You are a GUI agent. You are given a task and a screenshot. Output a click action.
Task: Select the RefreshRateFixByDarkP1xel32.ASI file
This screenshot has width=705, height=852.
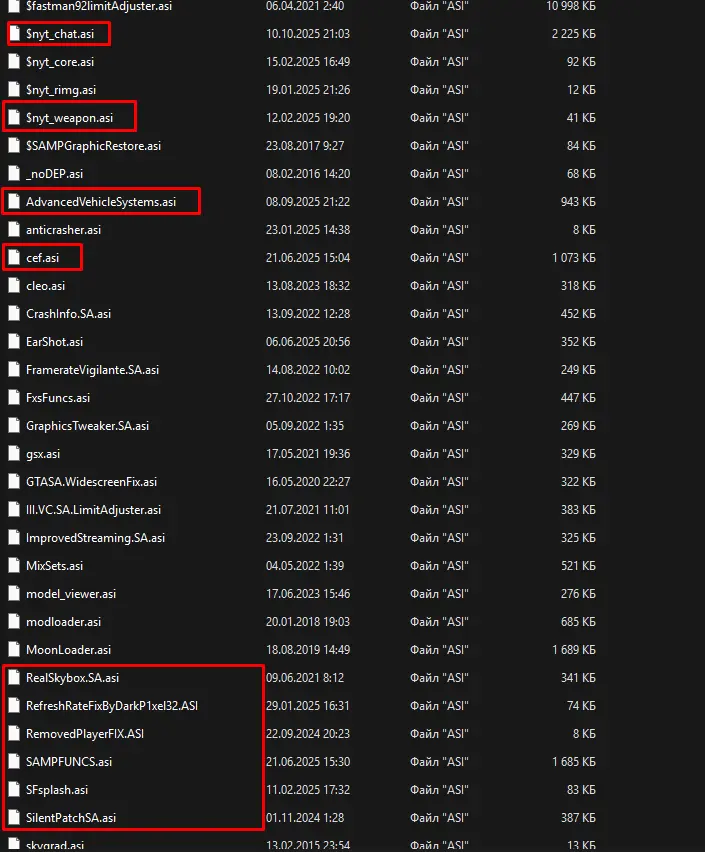[112, 706]
